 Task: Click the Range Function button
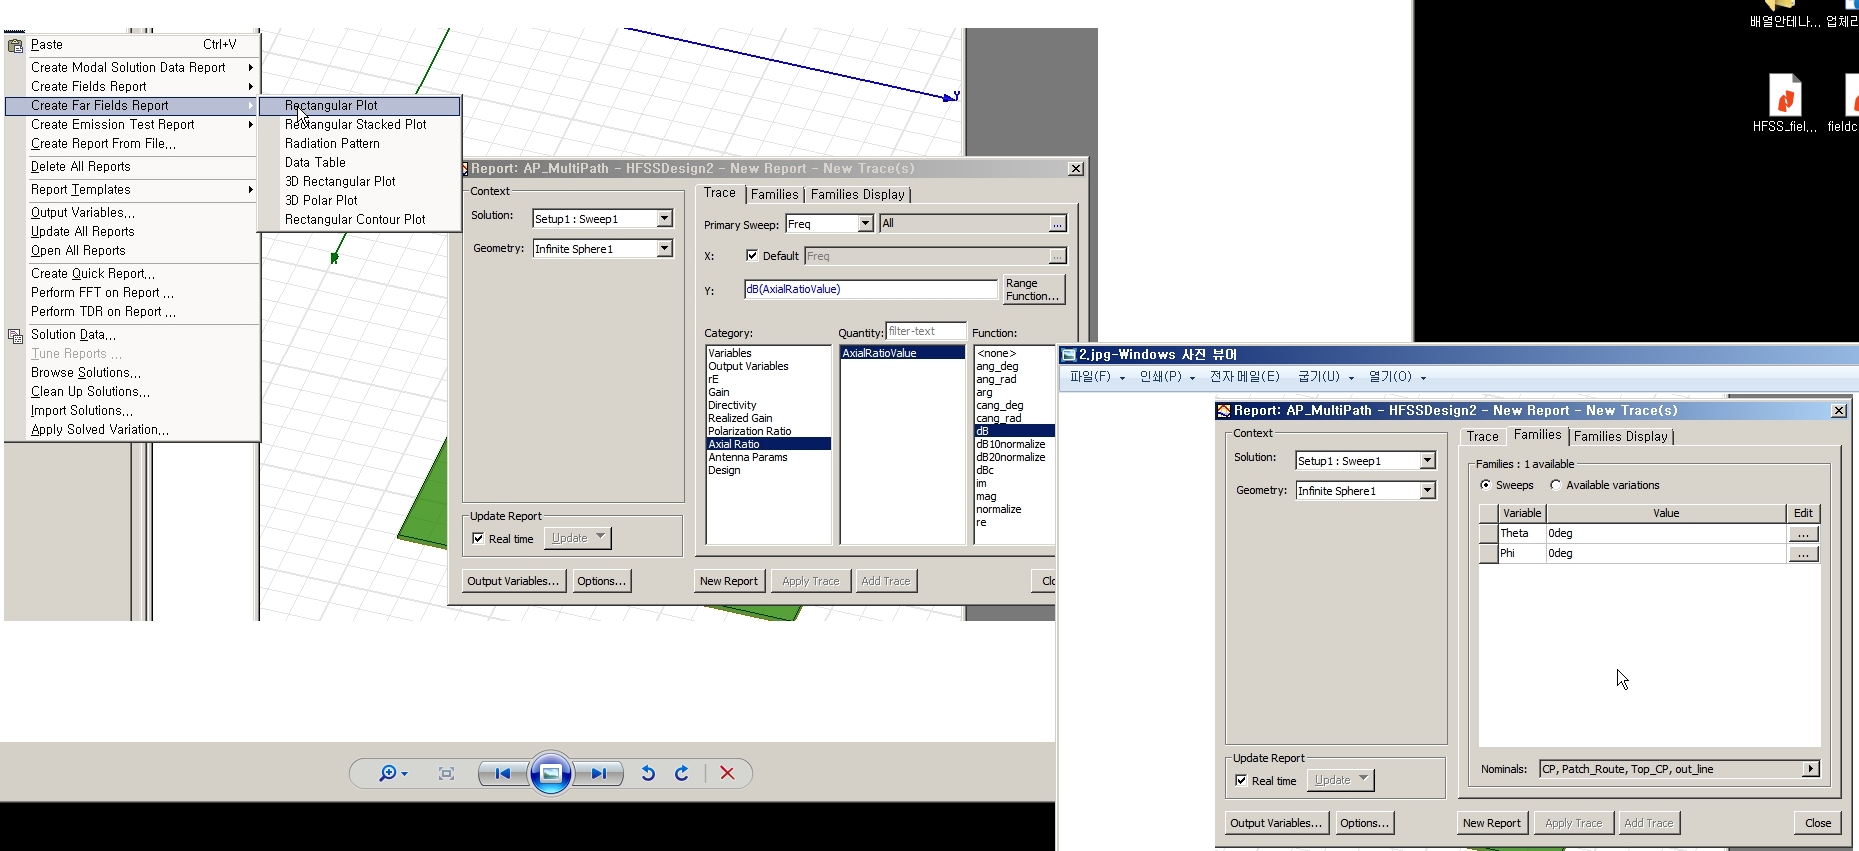click(x=1033, y=290)
